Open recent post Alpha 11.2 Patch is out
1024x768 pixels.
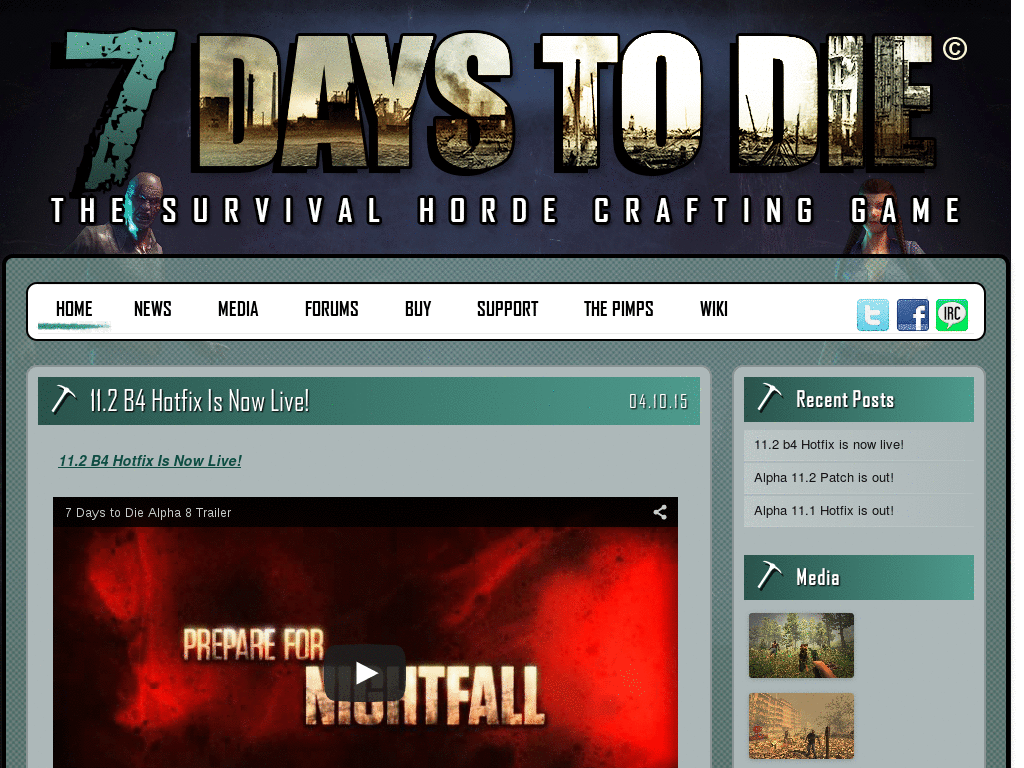pos(824,477)
